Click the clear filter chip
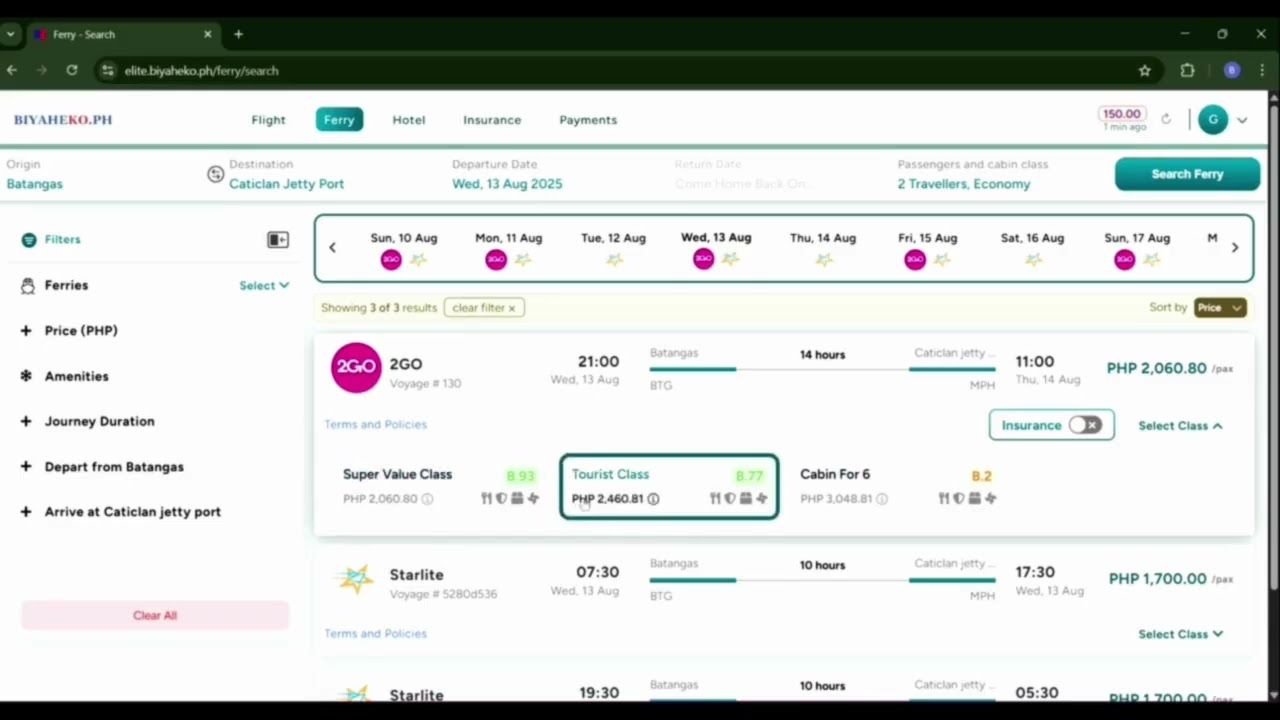Viewport: 1280px width, 720px height. [484, 308]
